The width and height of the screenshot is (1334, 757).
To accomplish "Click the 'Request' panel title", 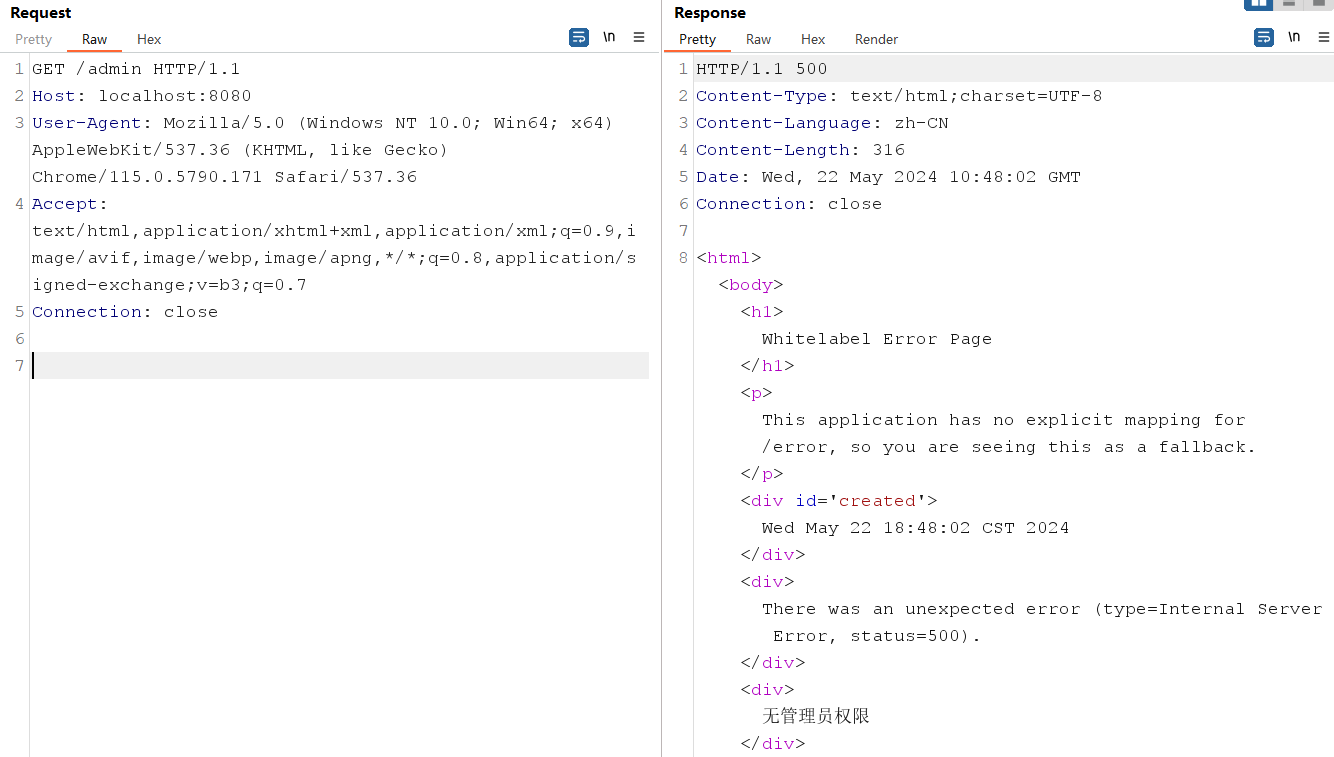I will [41, 13].
